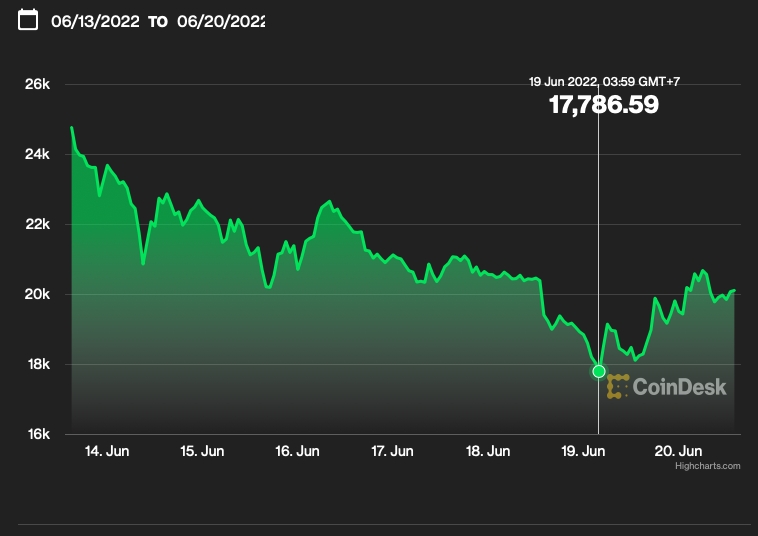The height and width of the screenshot is (536, 758).
Task: Select the 18. Jun axis label
Action: [x=488, y=451]
